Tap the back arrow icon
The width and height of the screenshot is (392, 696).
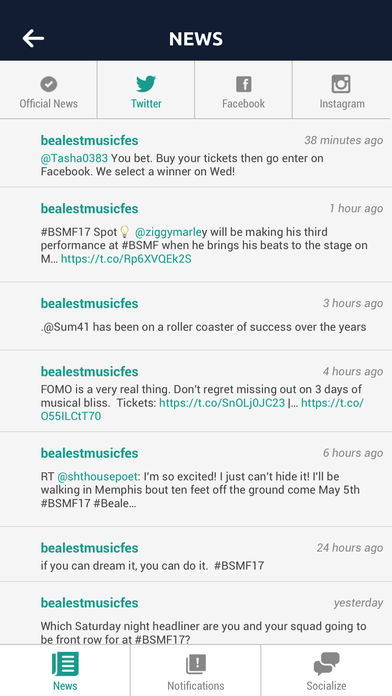(33, 39)
